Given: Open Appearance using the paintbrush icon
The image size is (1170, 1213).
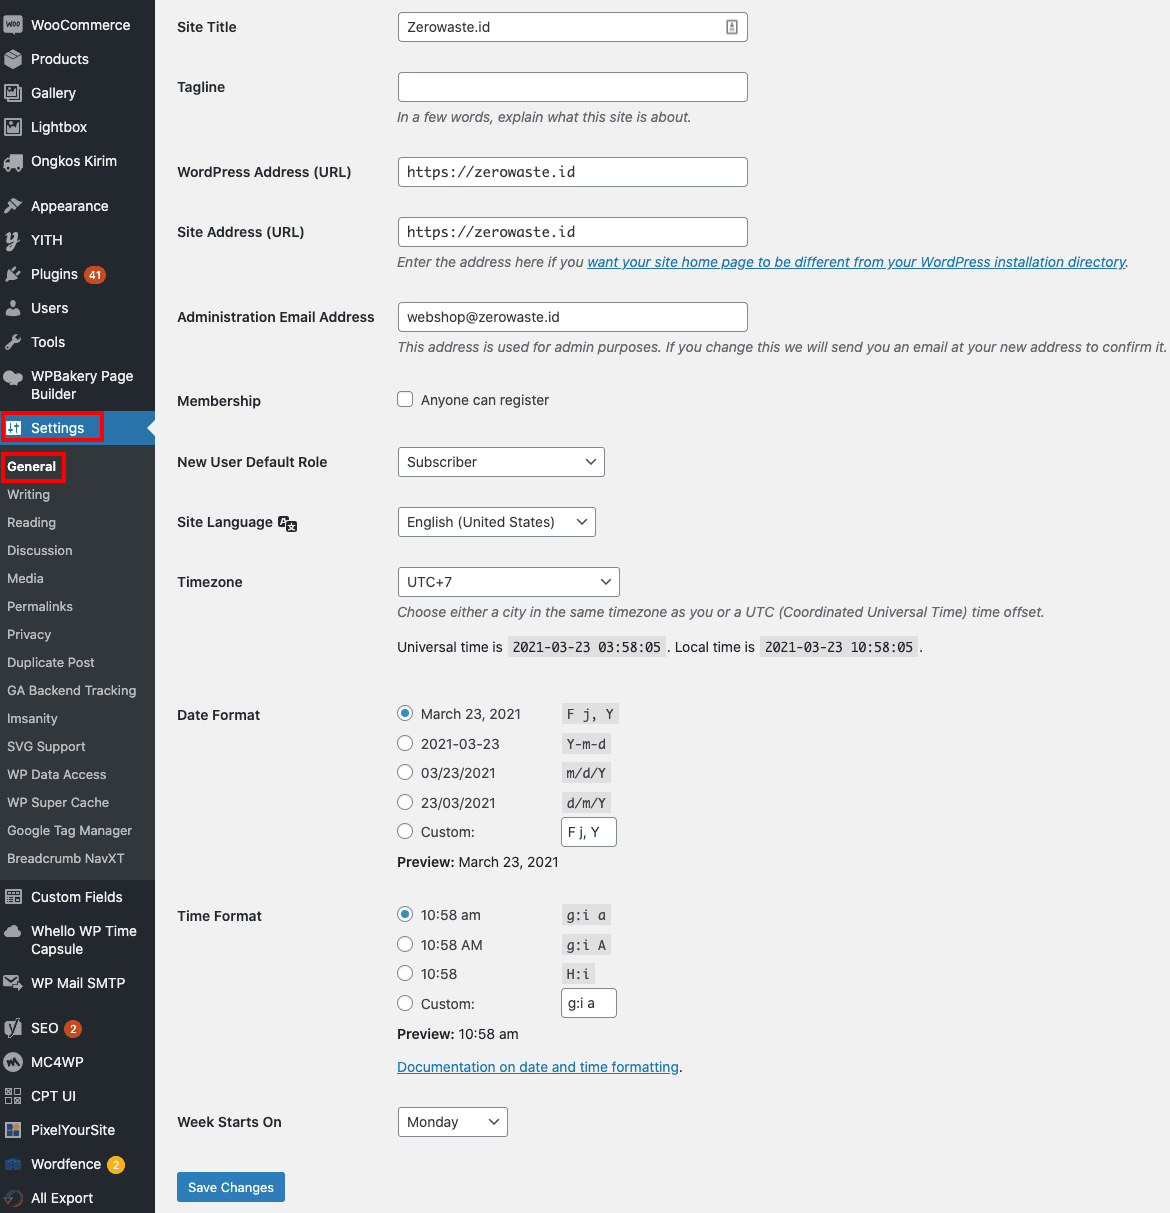Looking at the screenshot, I should [x=13, y=206].
